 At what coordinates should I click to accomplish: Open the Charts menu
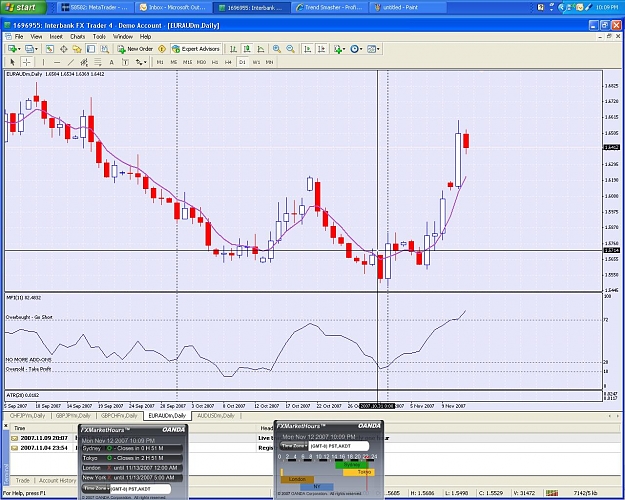(78, 36)
